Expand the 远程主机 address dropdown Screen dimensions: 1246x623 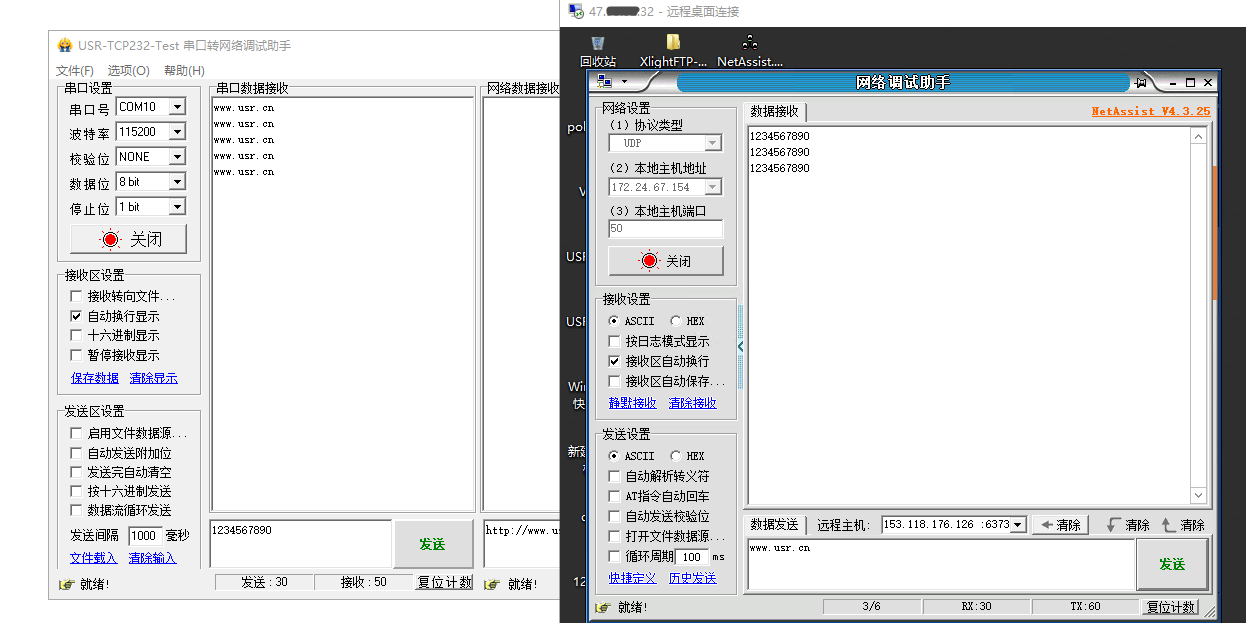(x=1018, y=525)
